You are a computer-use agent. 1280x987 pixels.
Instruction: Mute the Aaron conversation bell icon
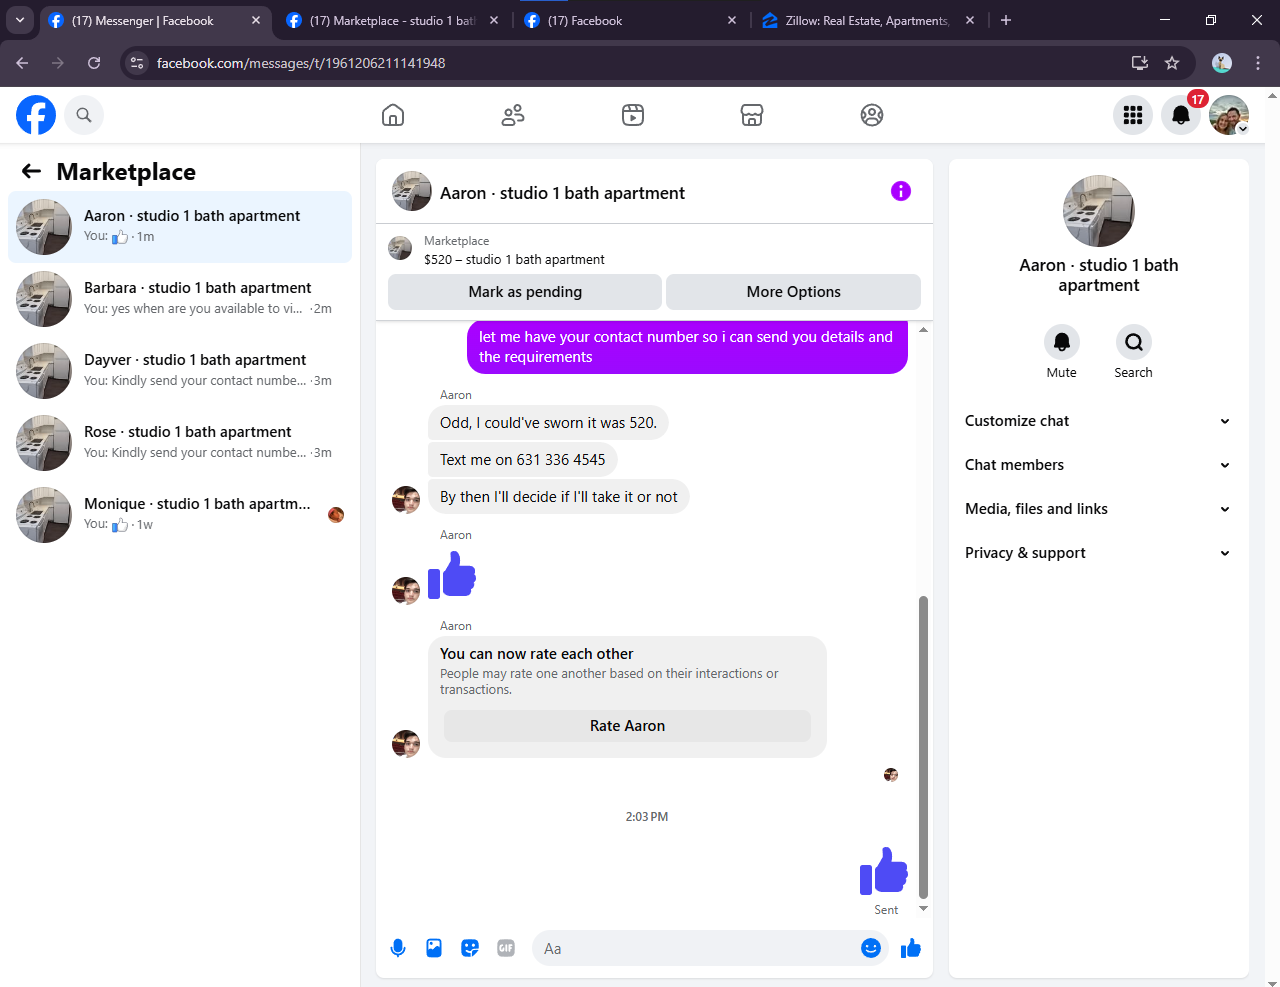click(x=1062, y=342)
